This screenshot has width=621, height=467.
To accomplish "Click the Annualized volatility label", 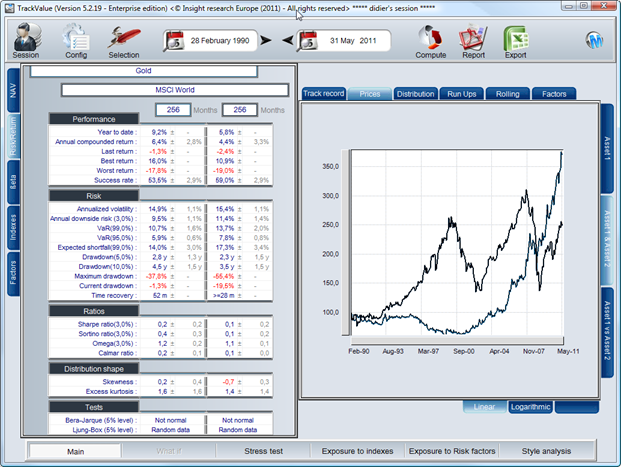I will (107, 209).
